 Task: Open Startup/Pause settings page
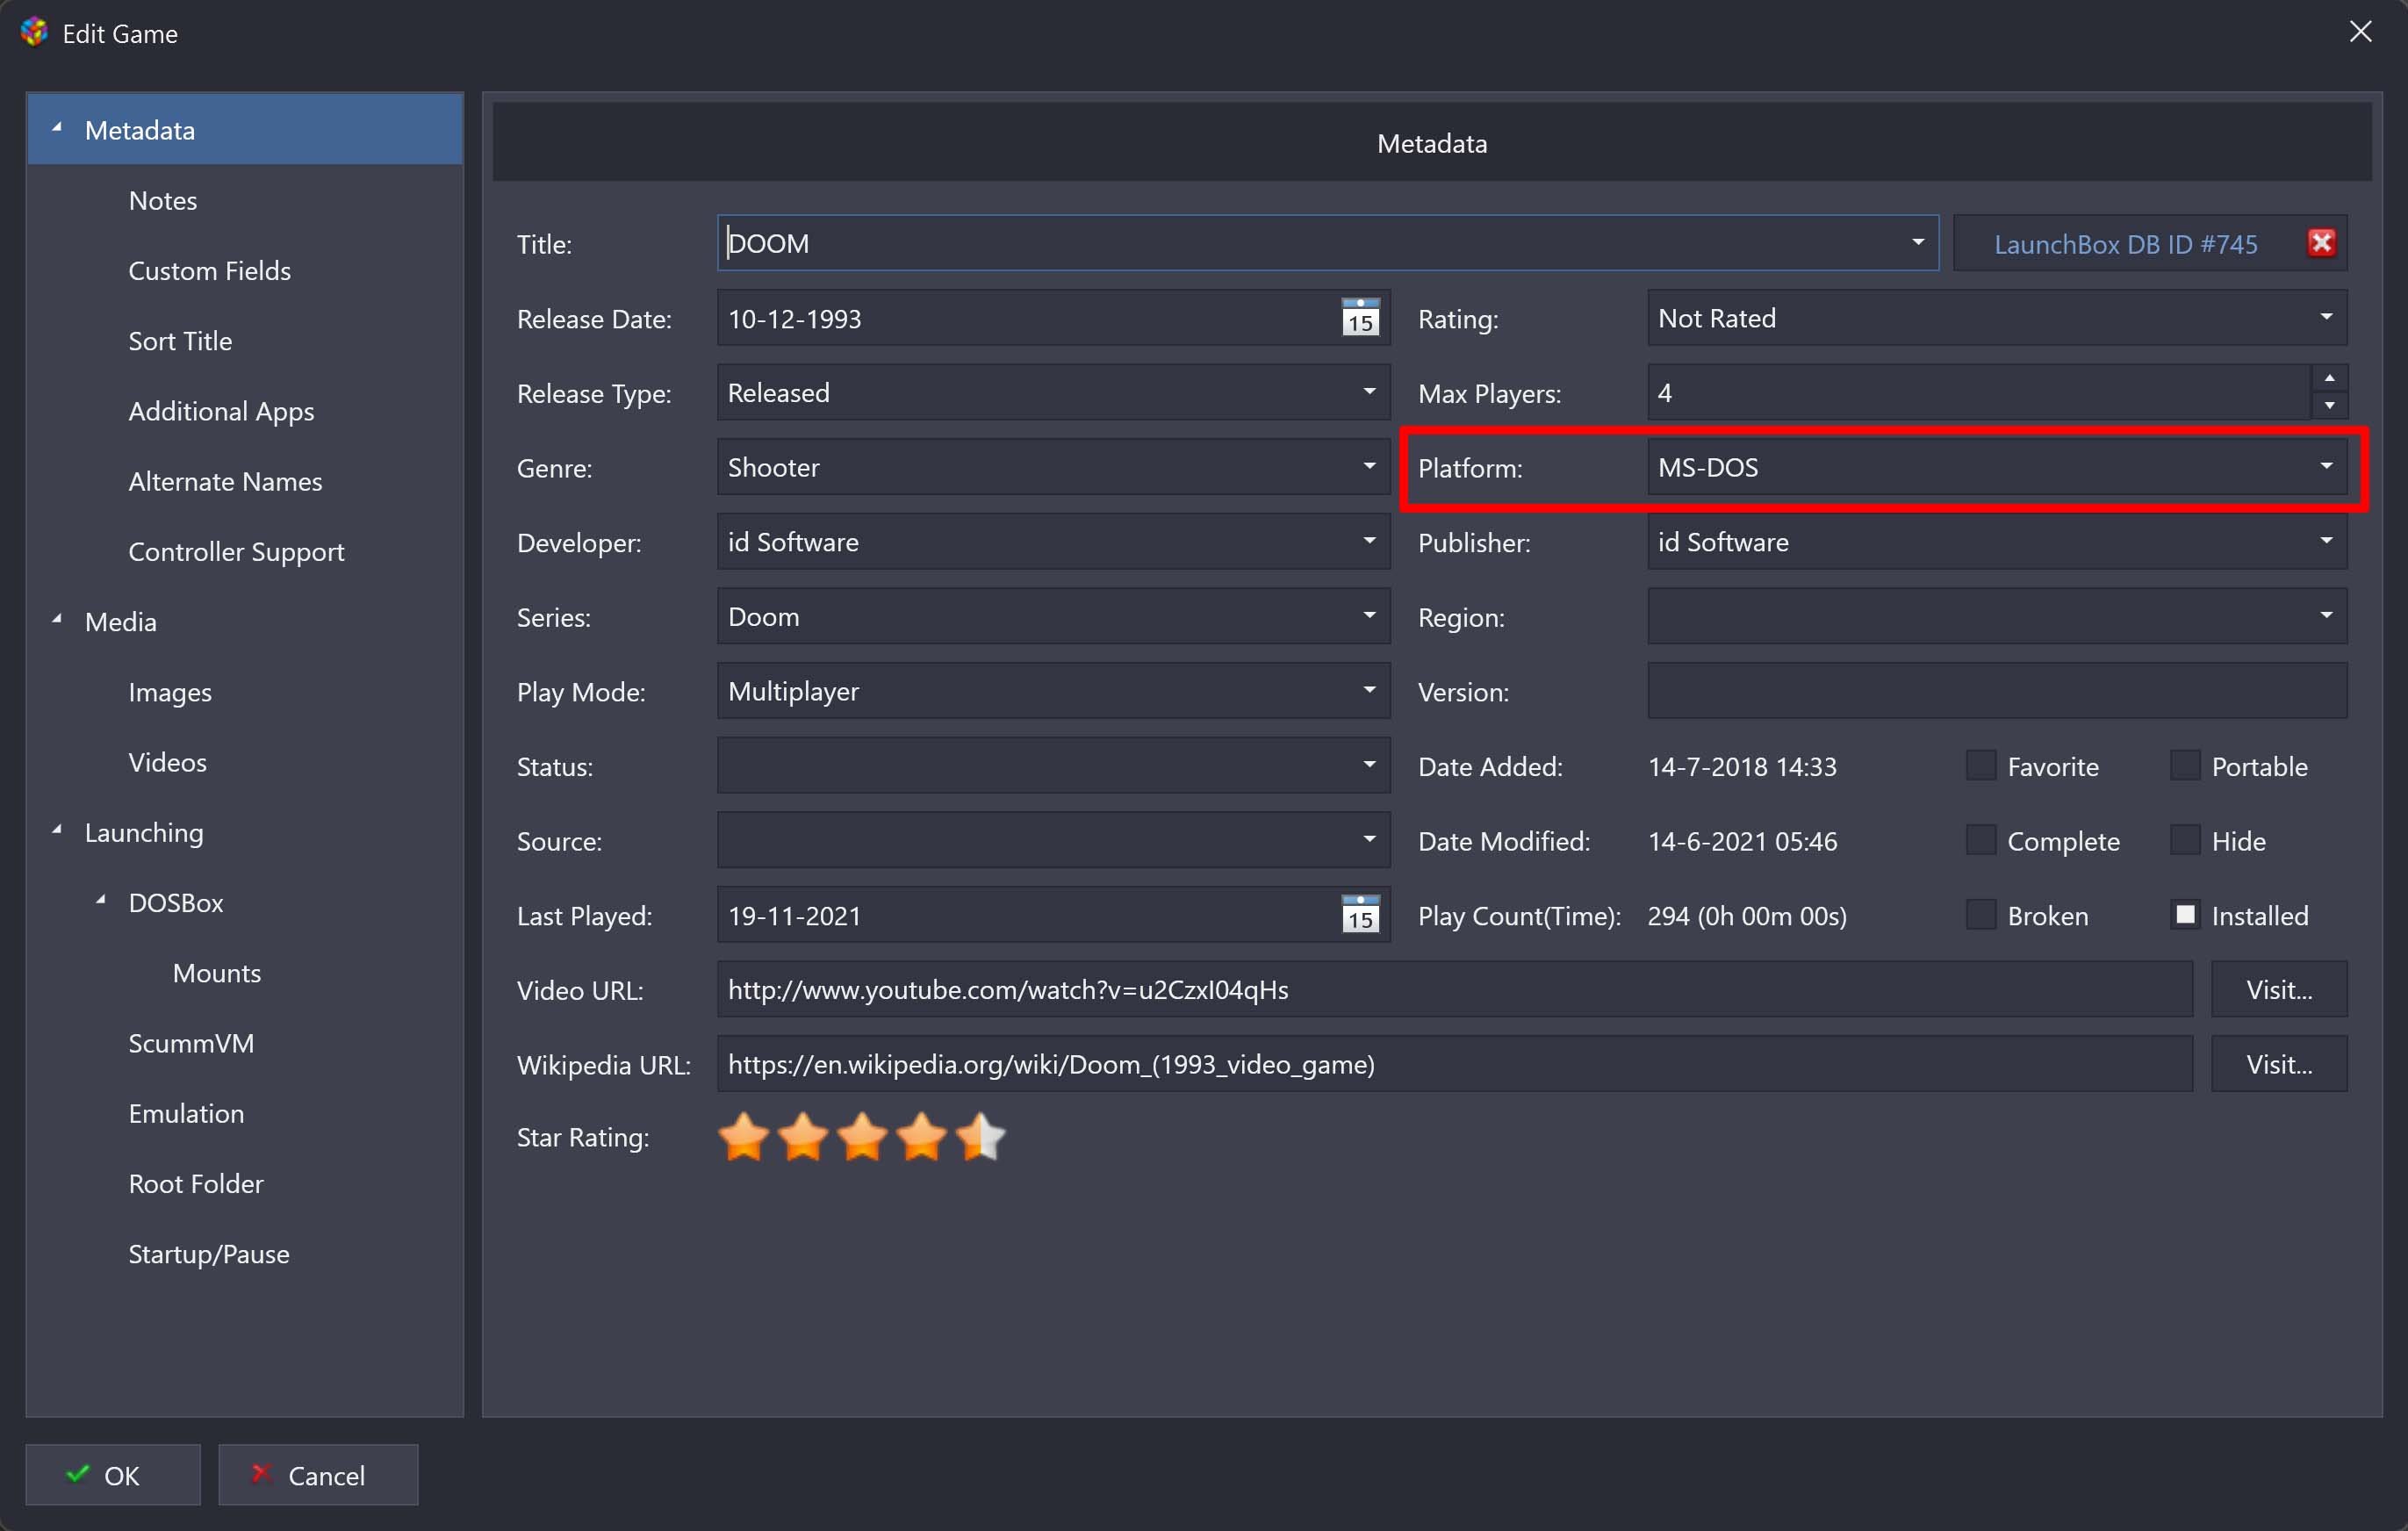point(209,1254)
